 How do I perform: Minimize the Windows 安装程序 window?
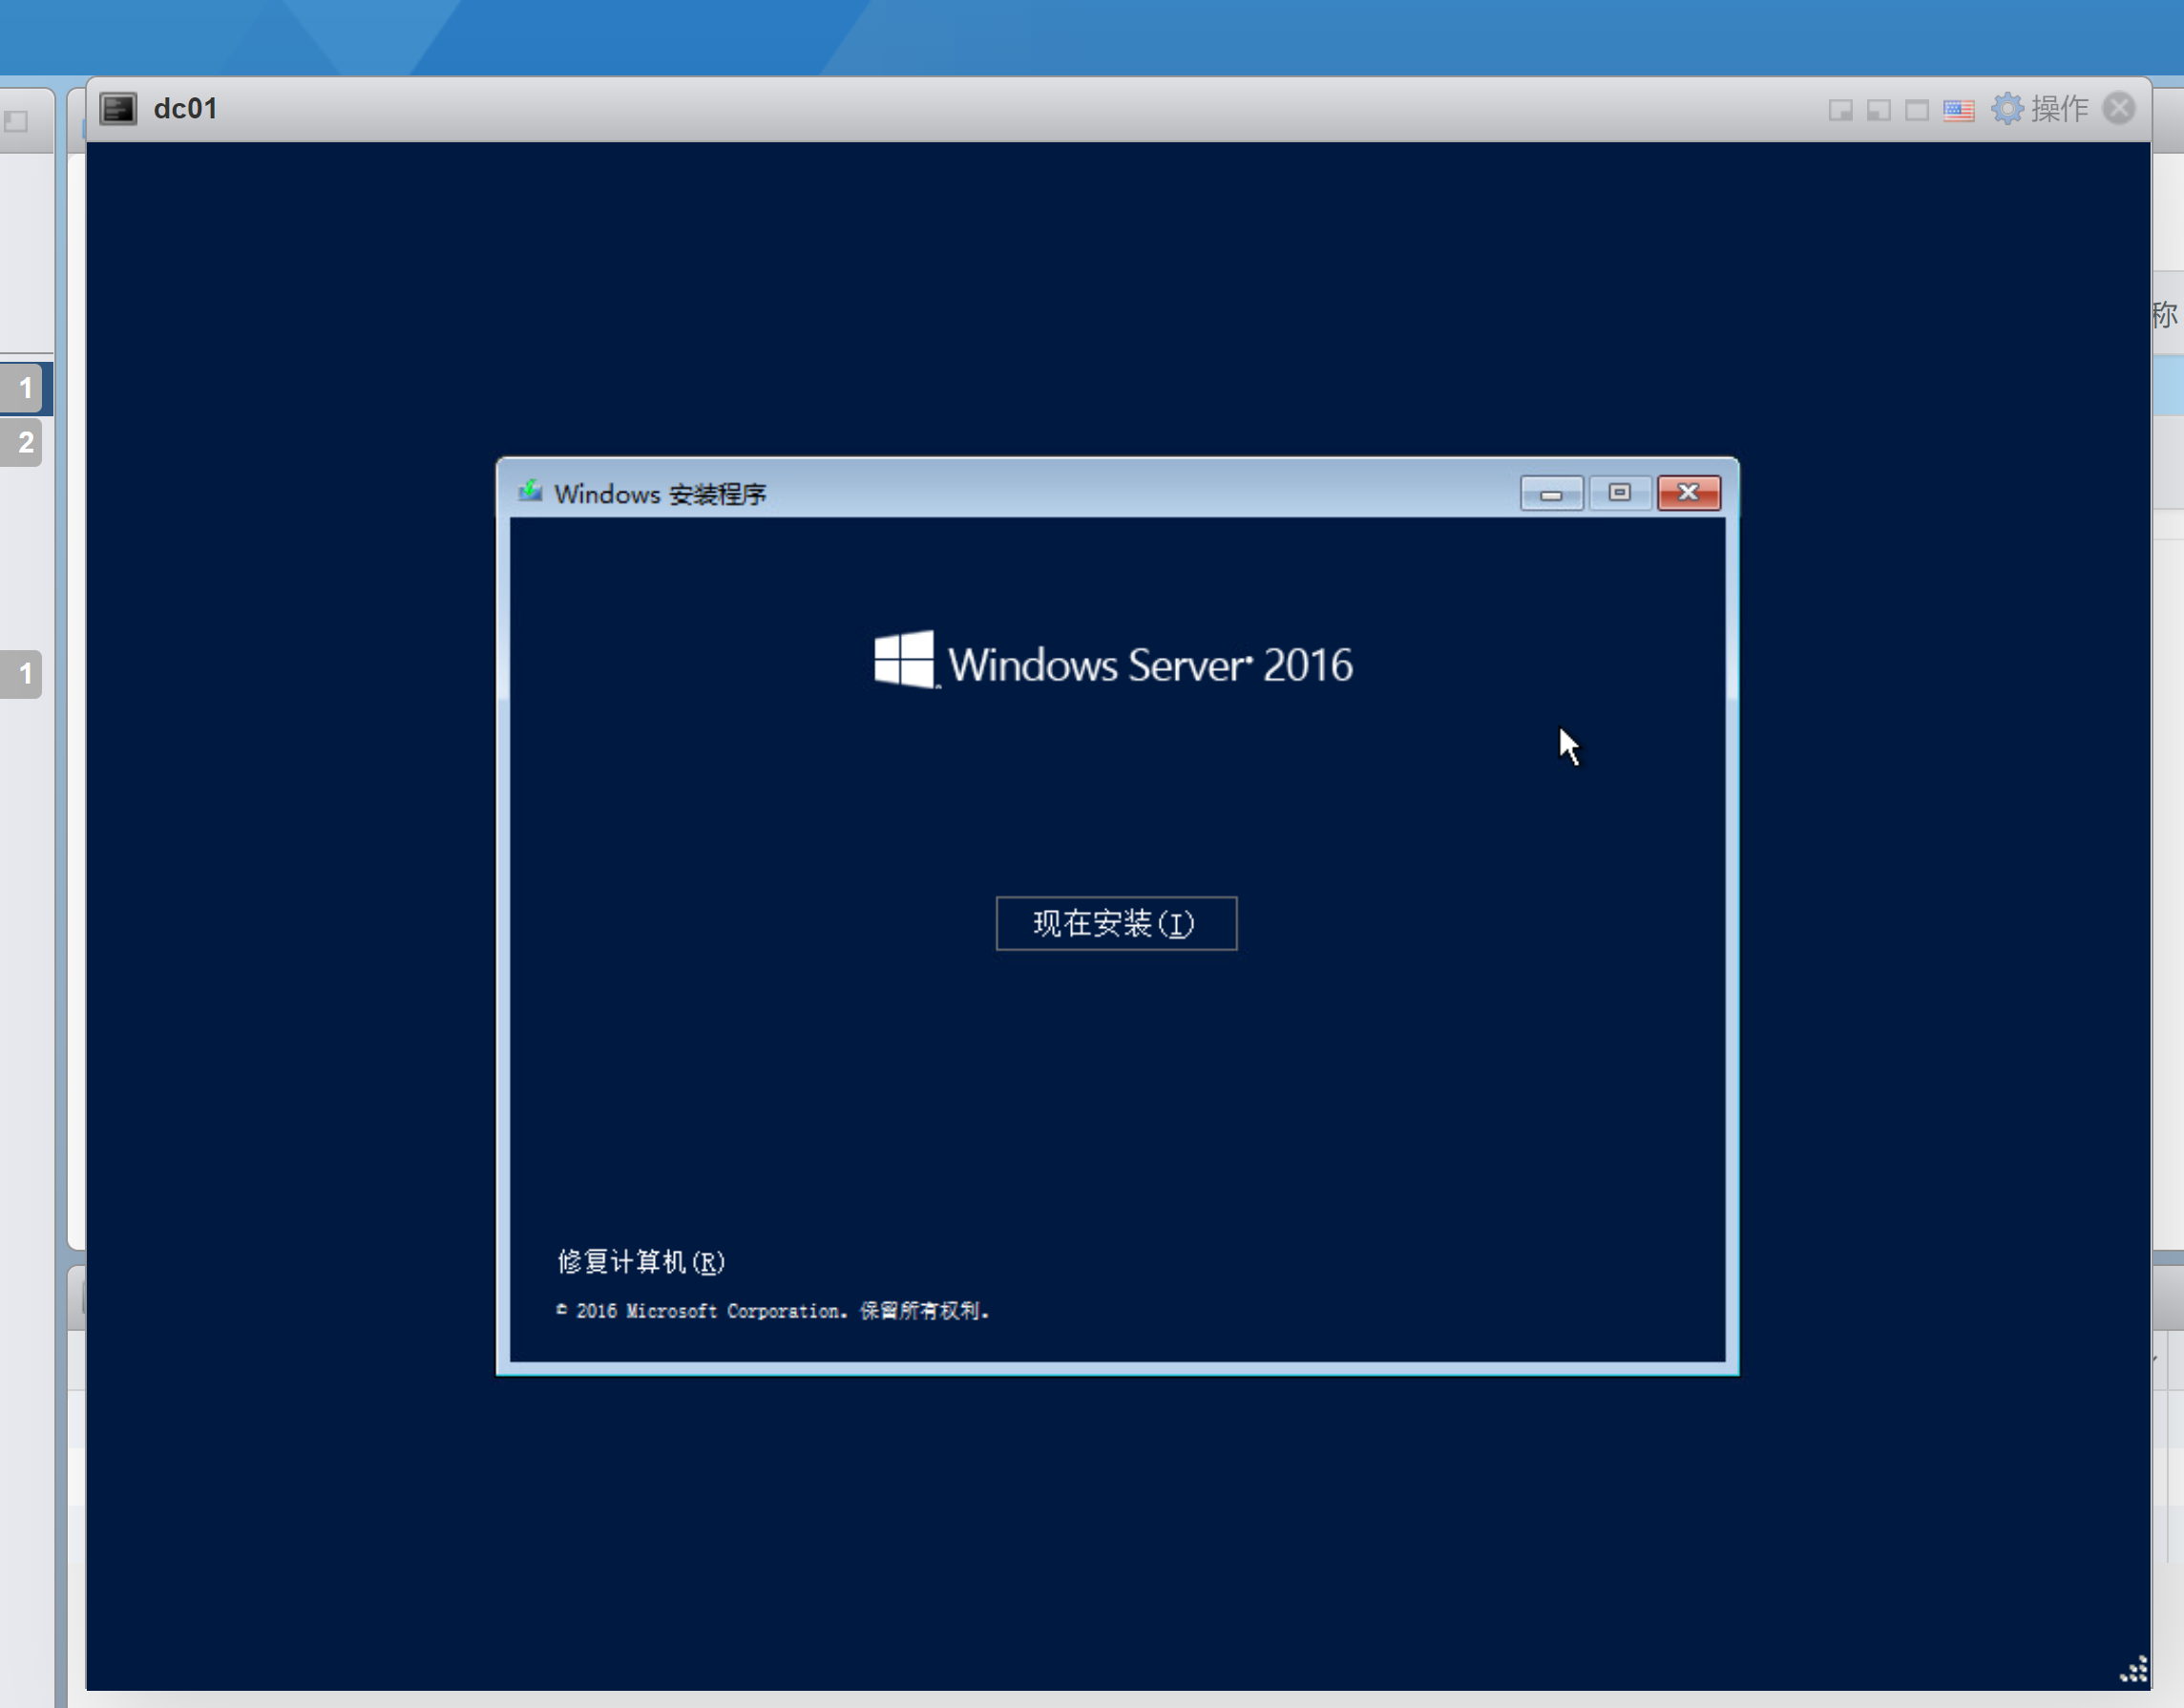tap(1551, 493)
